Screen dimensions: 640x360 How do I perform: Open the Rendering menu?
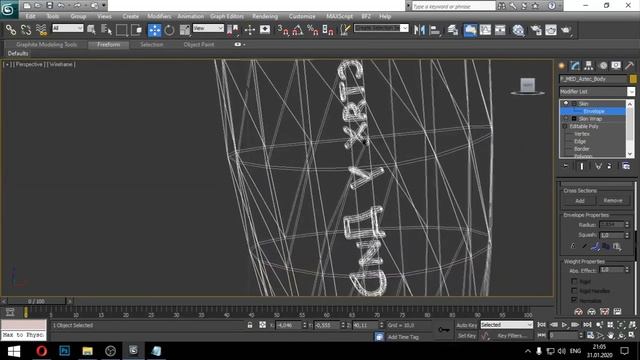pos(265,16)
